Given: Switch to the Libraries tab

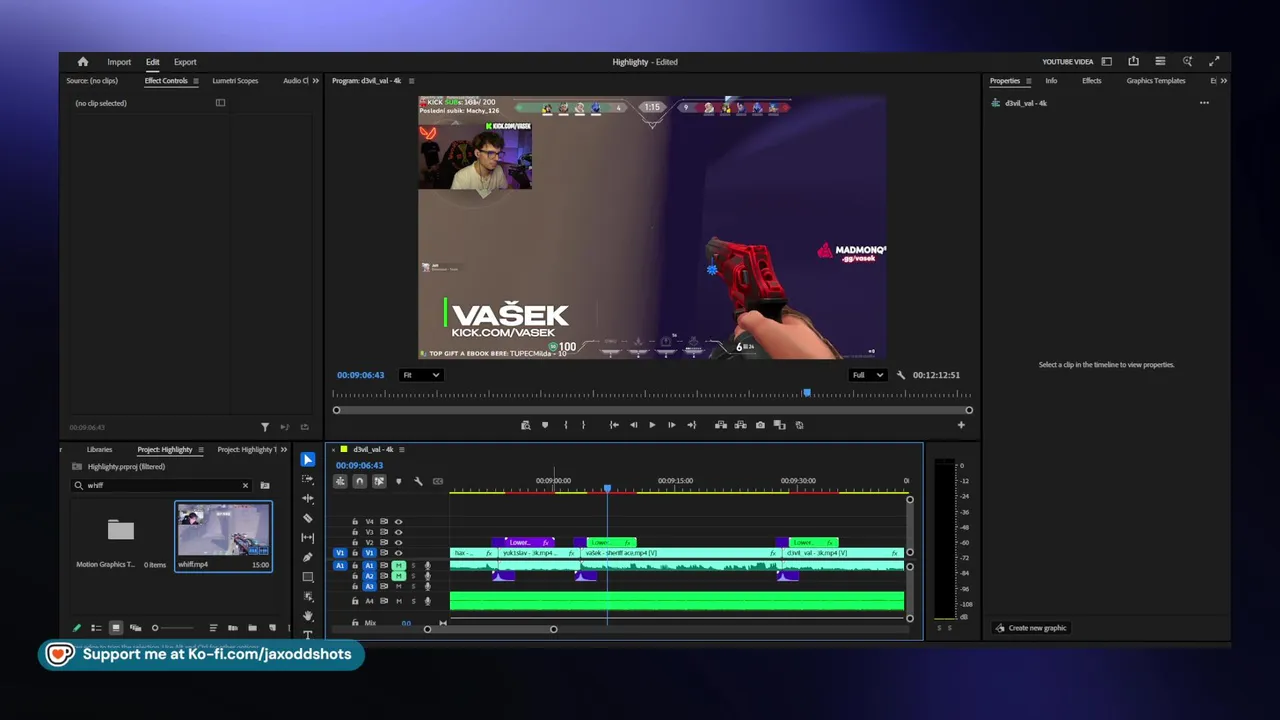Looking at the screenshot, I should click(x=99, y=450).
